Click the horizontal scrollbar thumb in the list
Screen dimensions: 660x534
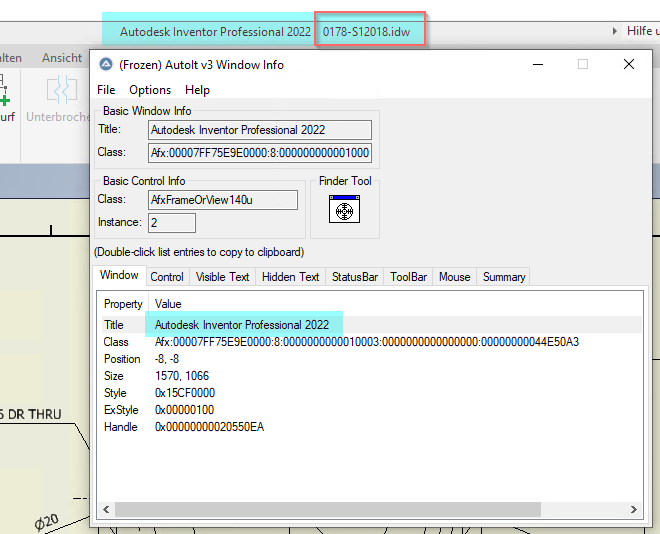point(327,510)
